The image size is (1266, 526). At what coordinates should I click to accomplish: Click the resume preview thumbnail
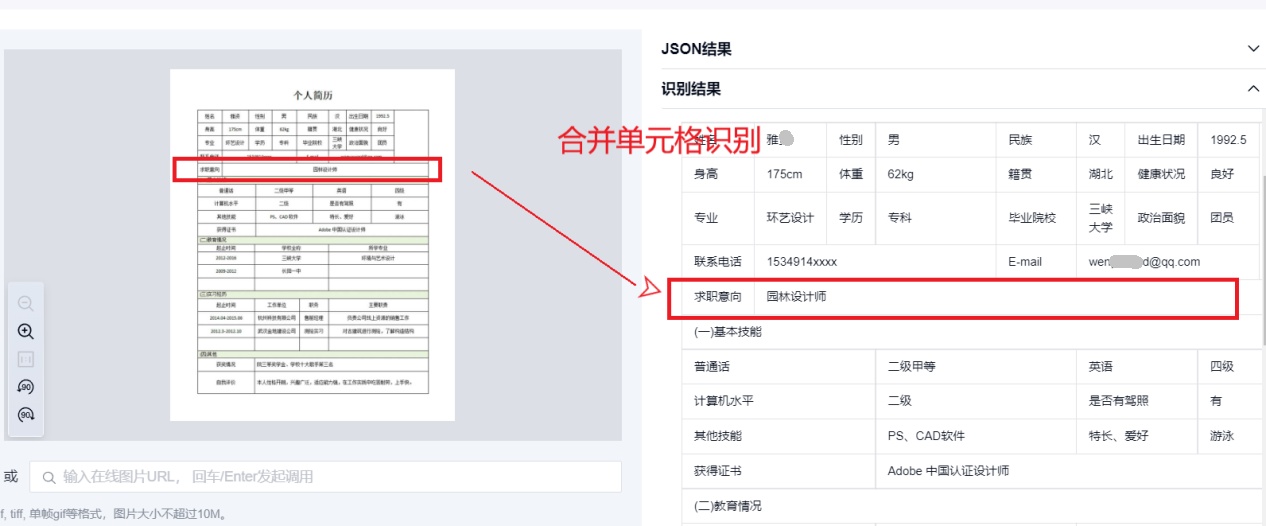click(312, 245)
